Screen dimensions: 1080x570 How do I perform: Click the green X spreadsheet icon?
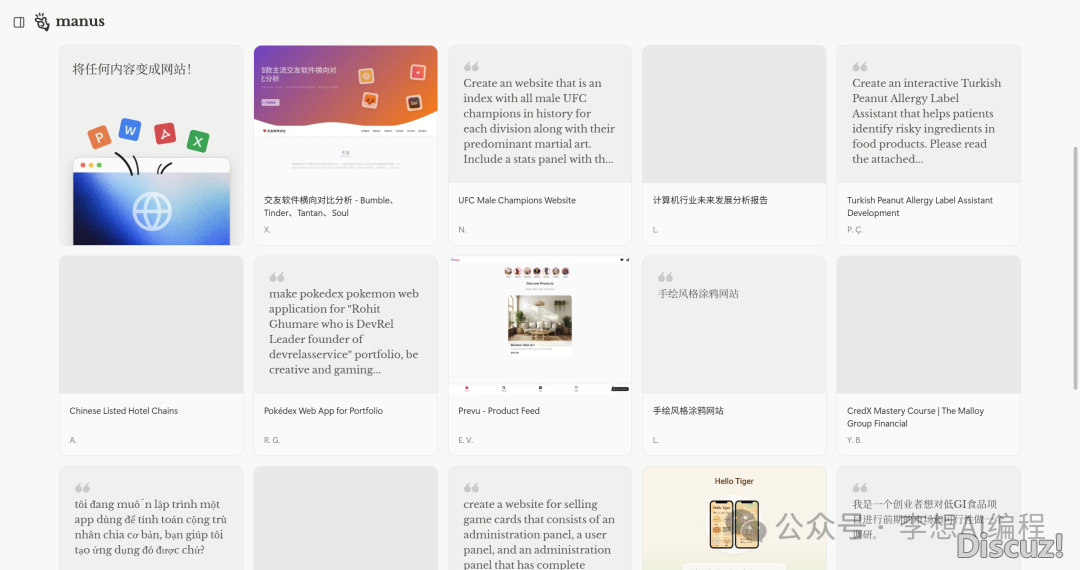pos(198,141)
